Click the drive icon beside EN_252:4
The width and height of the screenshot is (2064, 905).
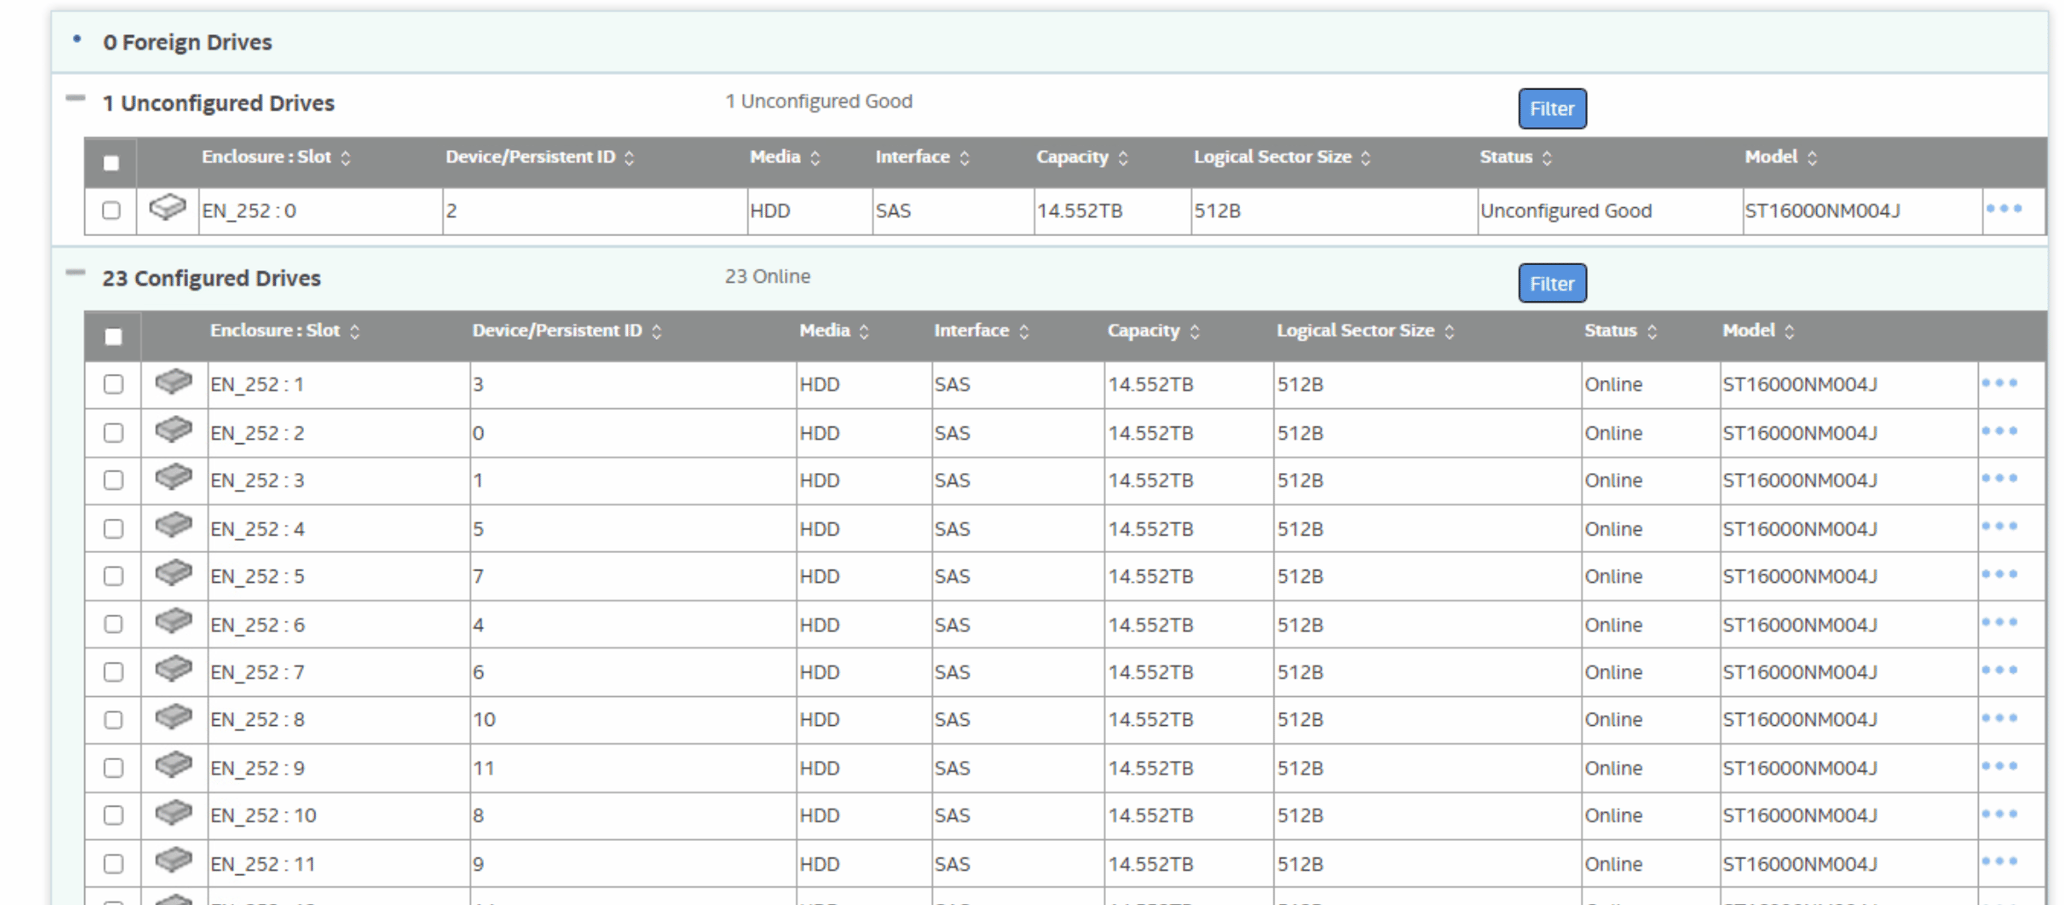click(173, 525)
